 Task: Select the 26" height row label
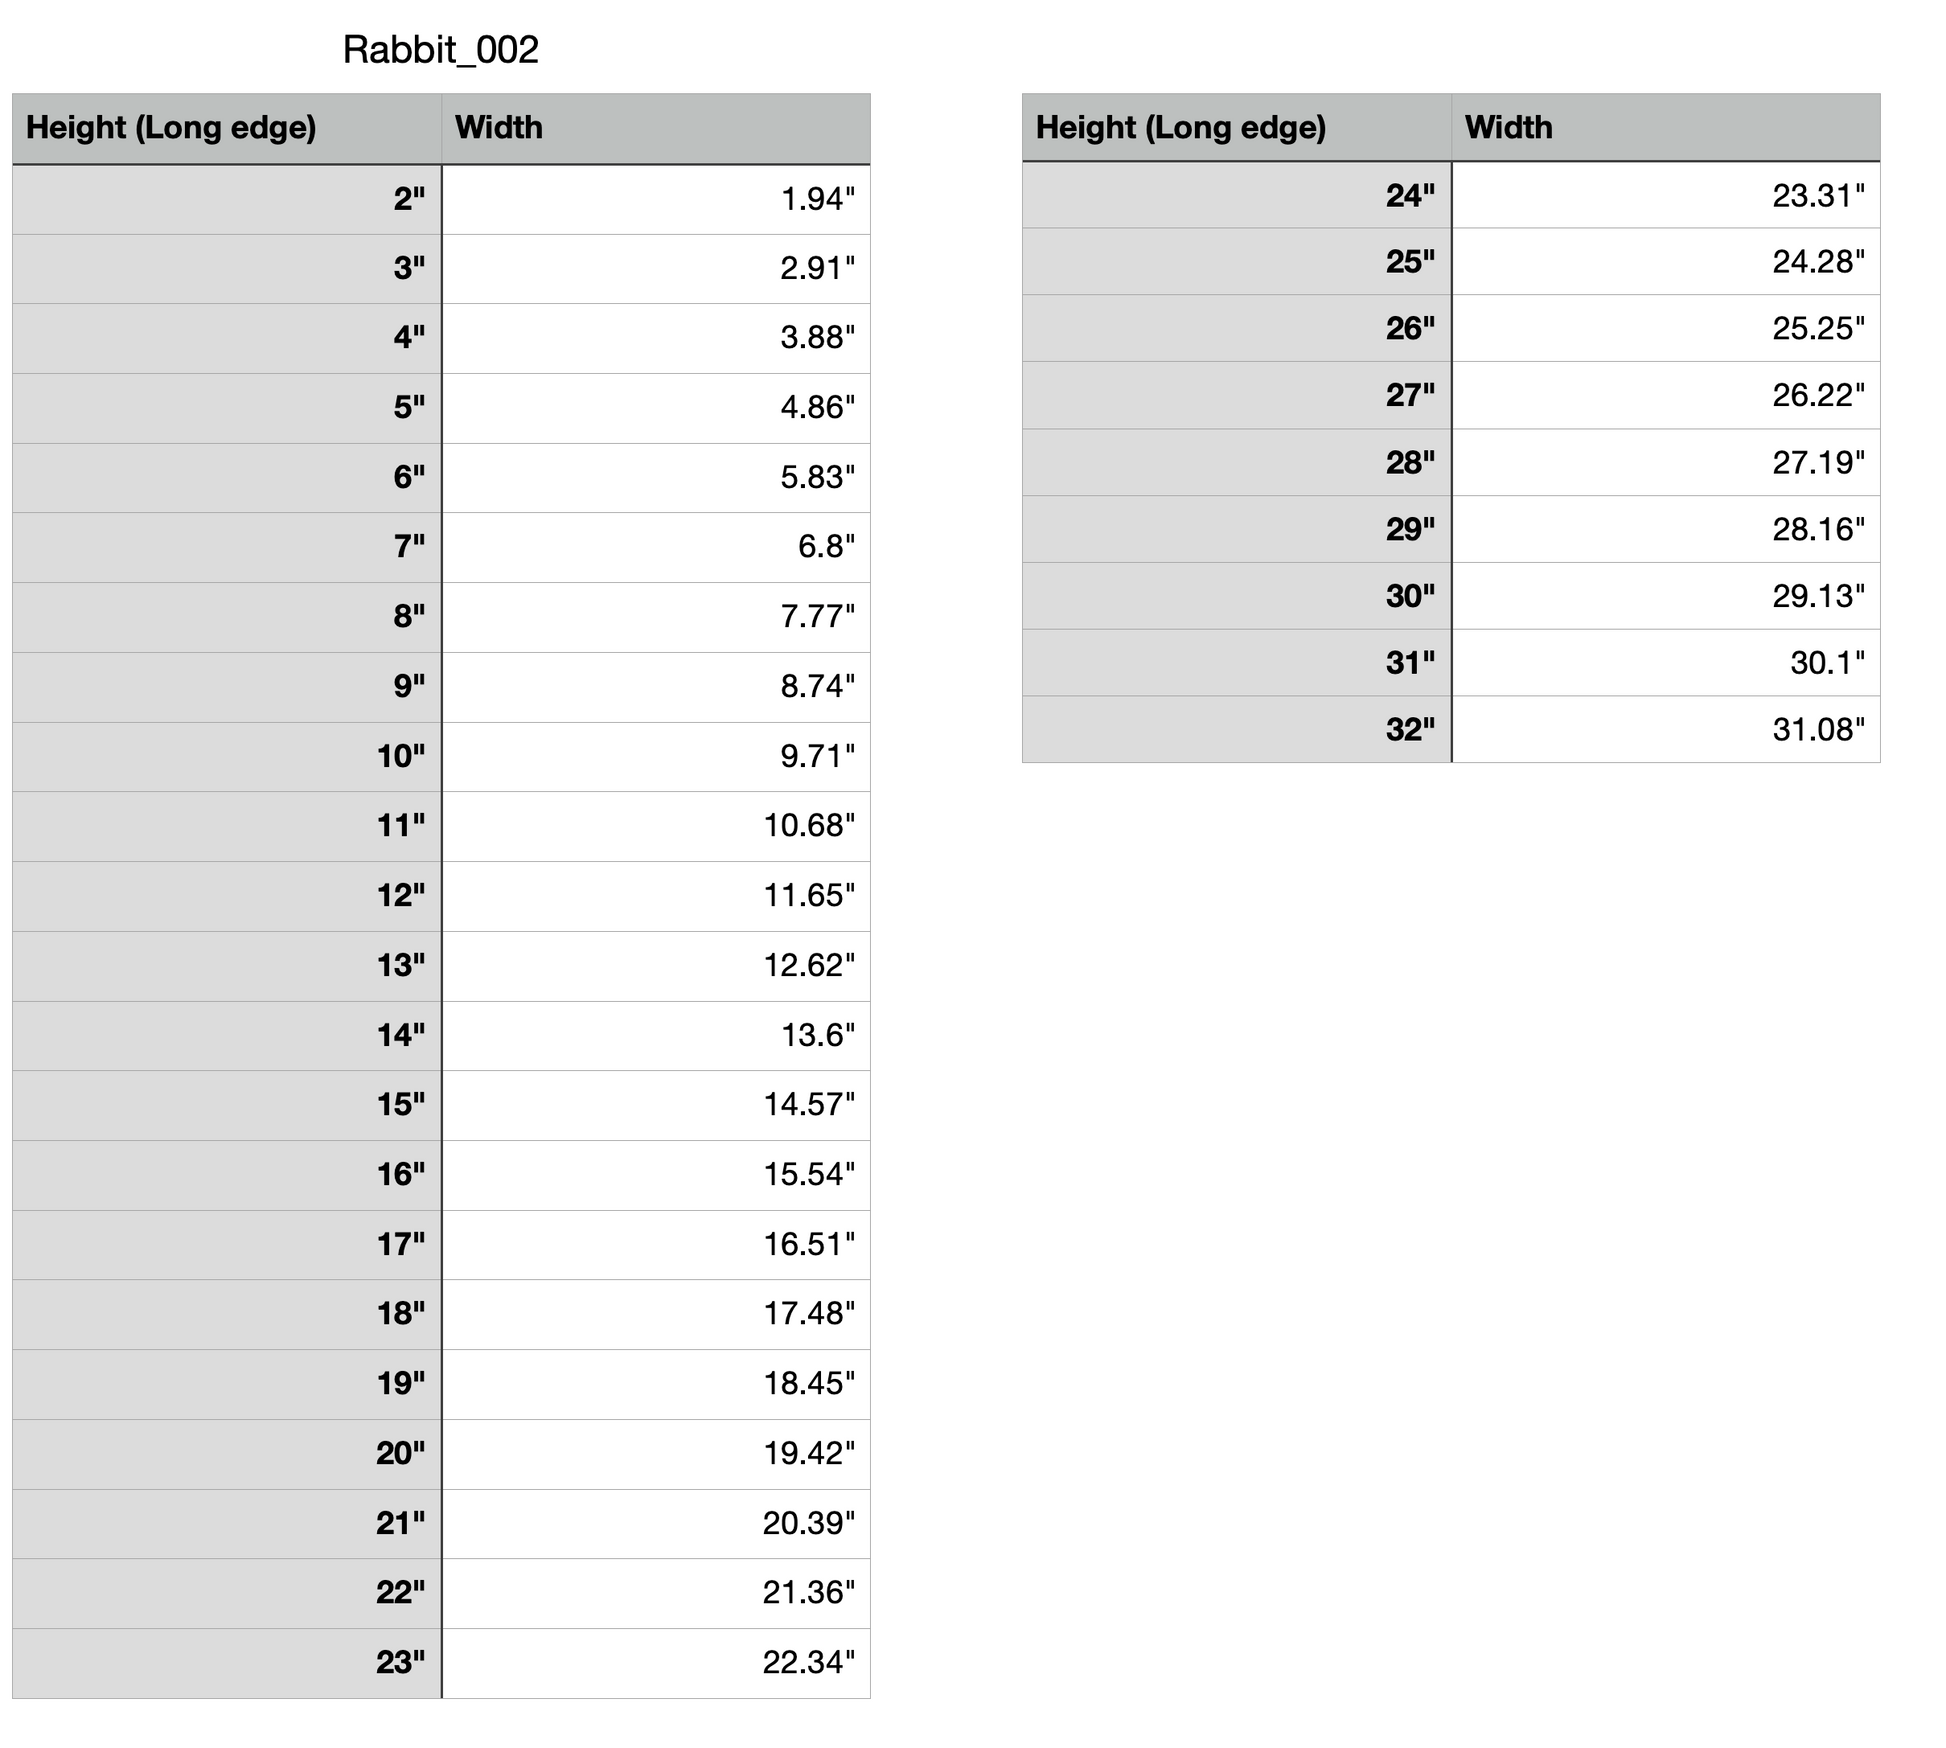click(1410, 328)
